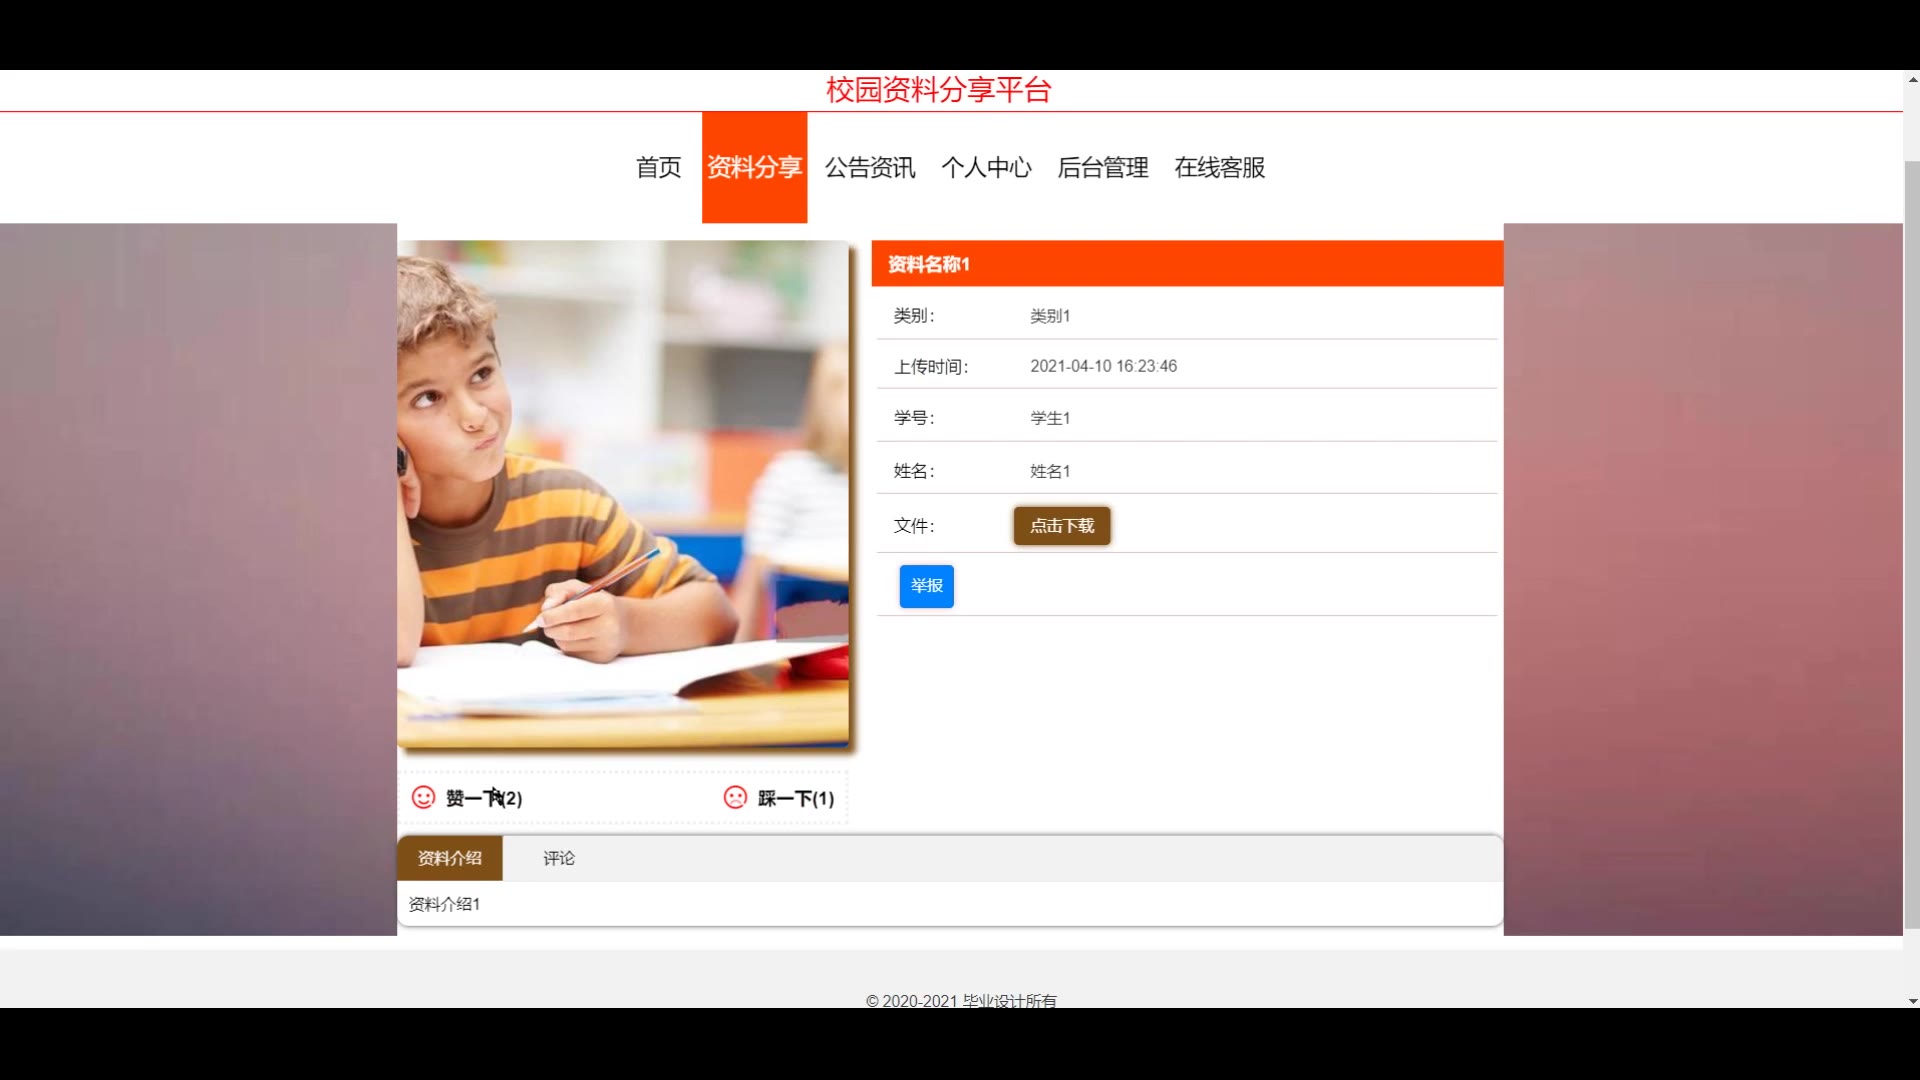The image size is (1920, 1080).
Task: Open the 首页 nav item
Action: (659, 167)
